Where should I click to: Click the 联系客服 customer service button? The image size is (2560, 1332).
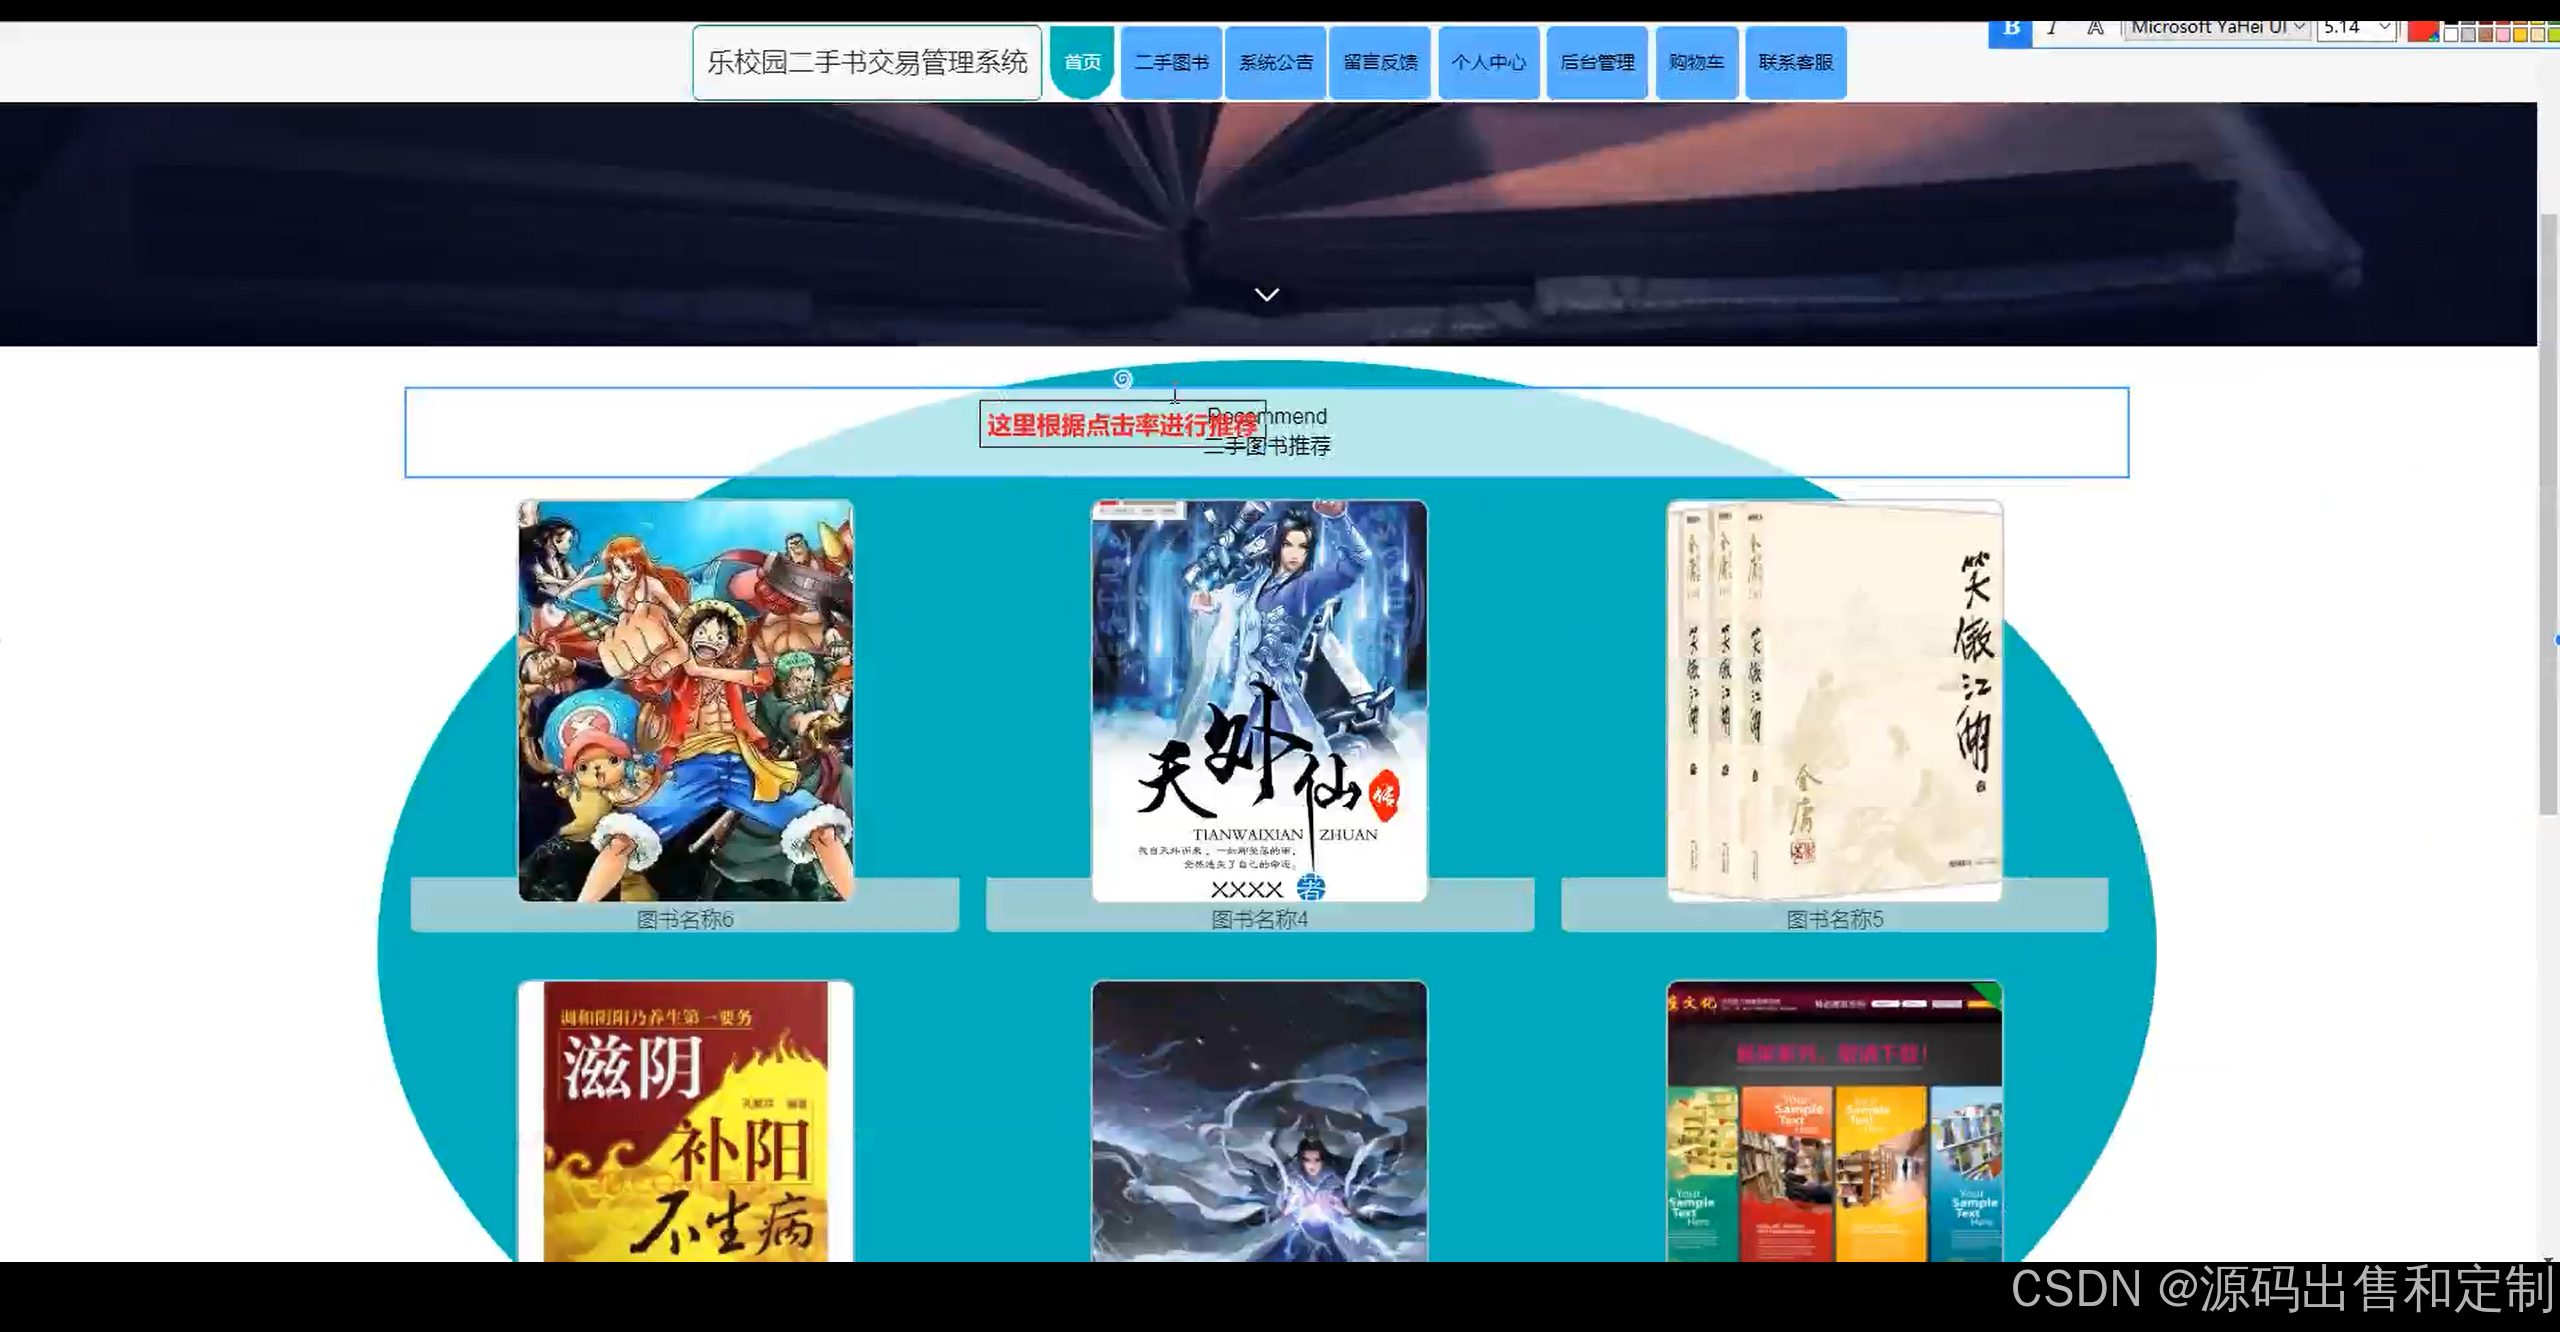point(1796,62)
